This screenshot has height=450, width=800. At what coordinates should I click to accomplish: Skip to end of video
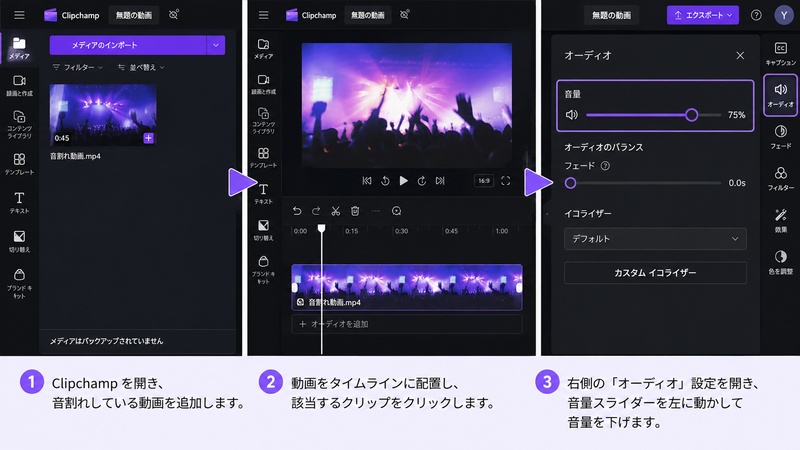point(440,181)
